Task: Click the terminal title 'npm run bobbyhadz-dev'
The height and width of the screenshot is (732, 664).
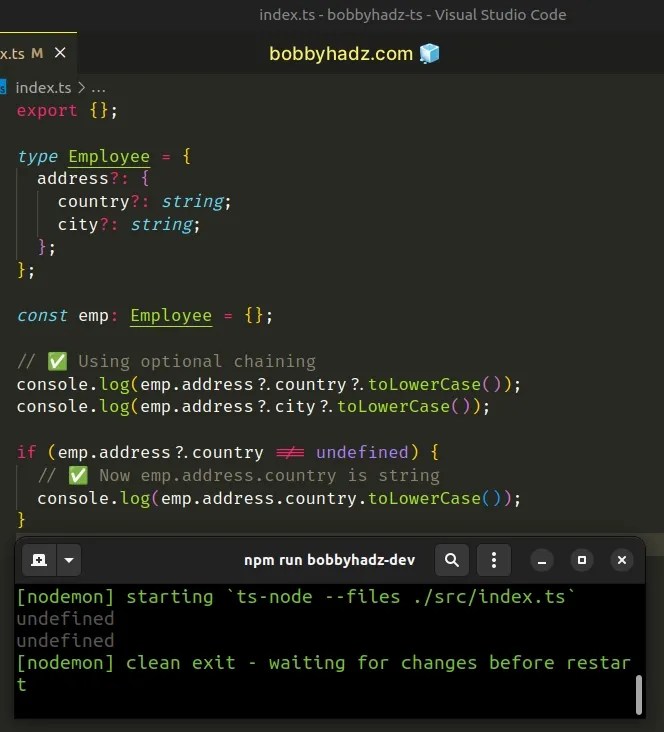Action: point(329,560)
